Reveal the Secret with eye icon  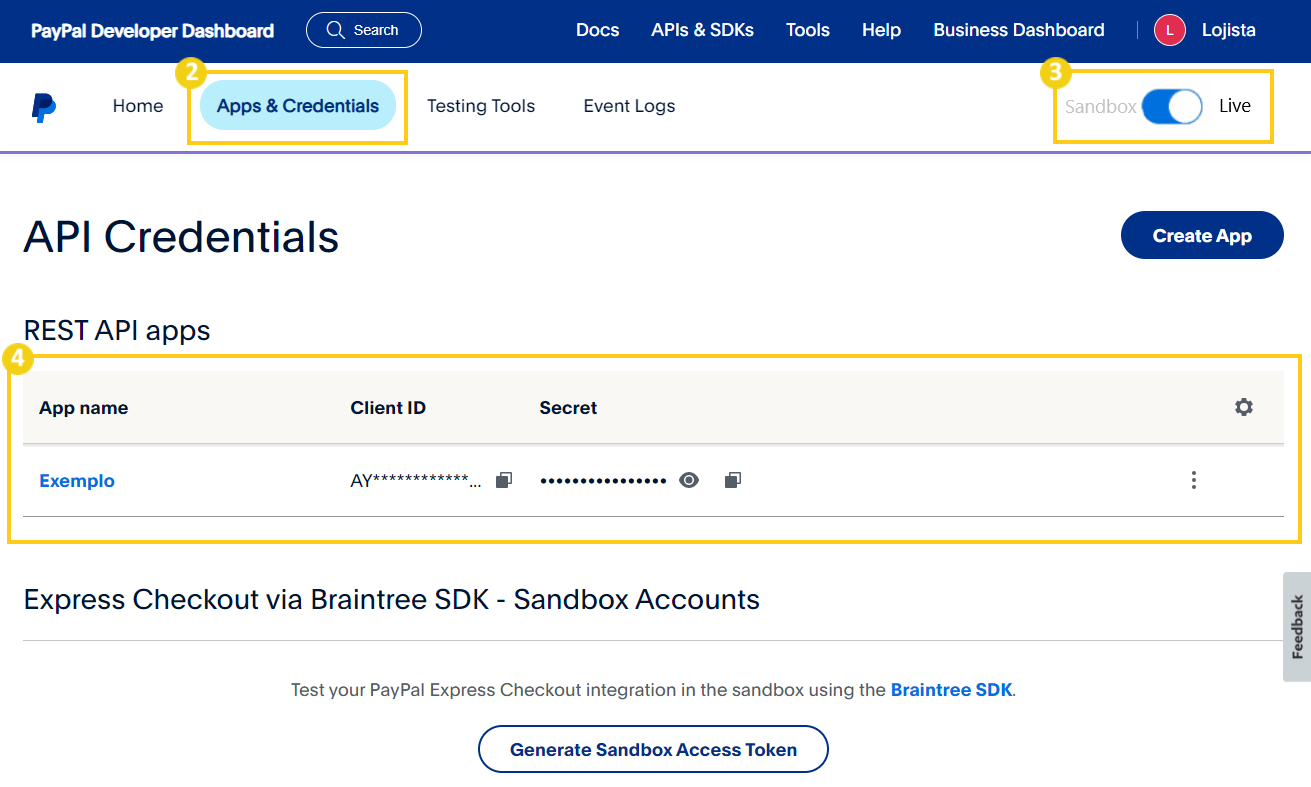(689, 480)
